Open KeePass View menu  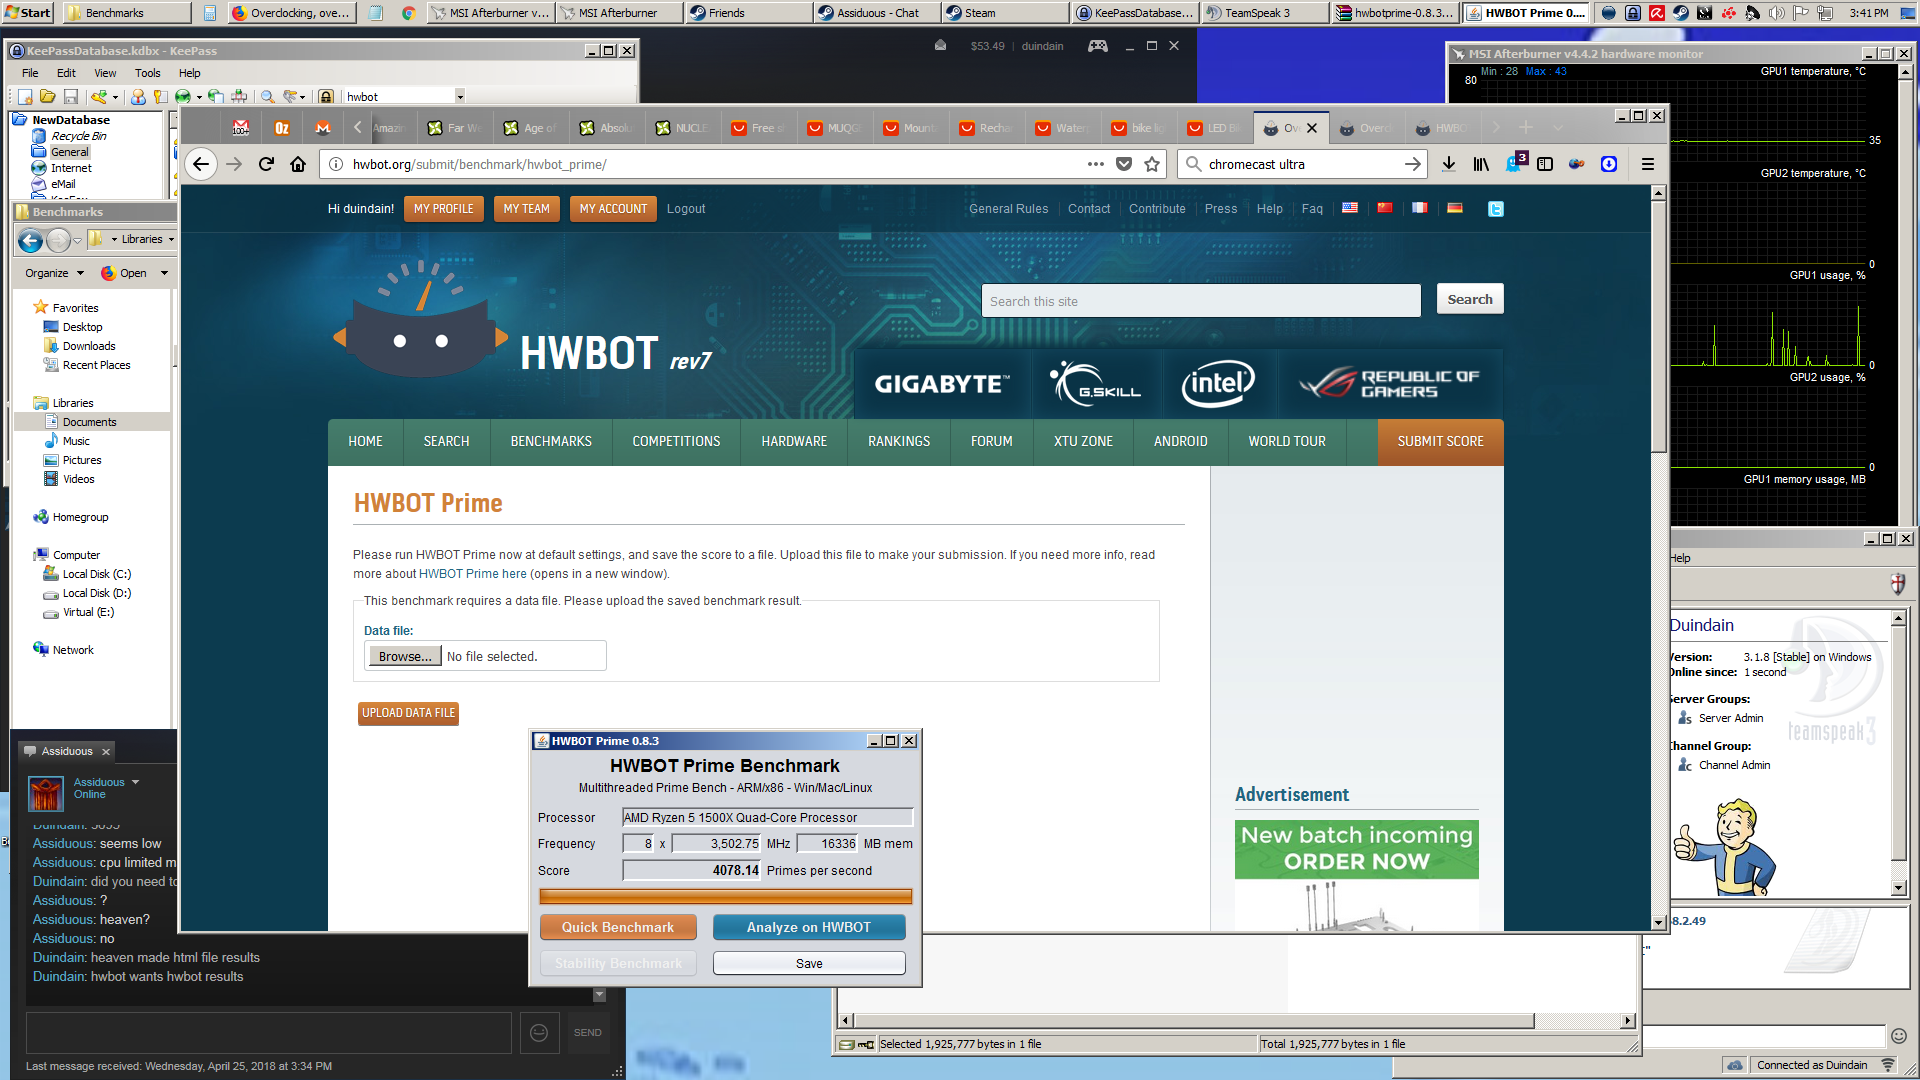tap(105, 73)
